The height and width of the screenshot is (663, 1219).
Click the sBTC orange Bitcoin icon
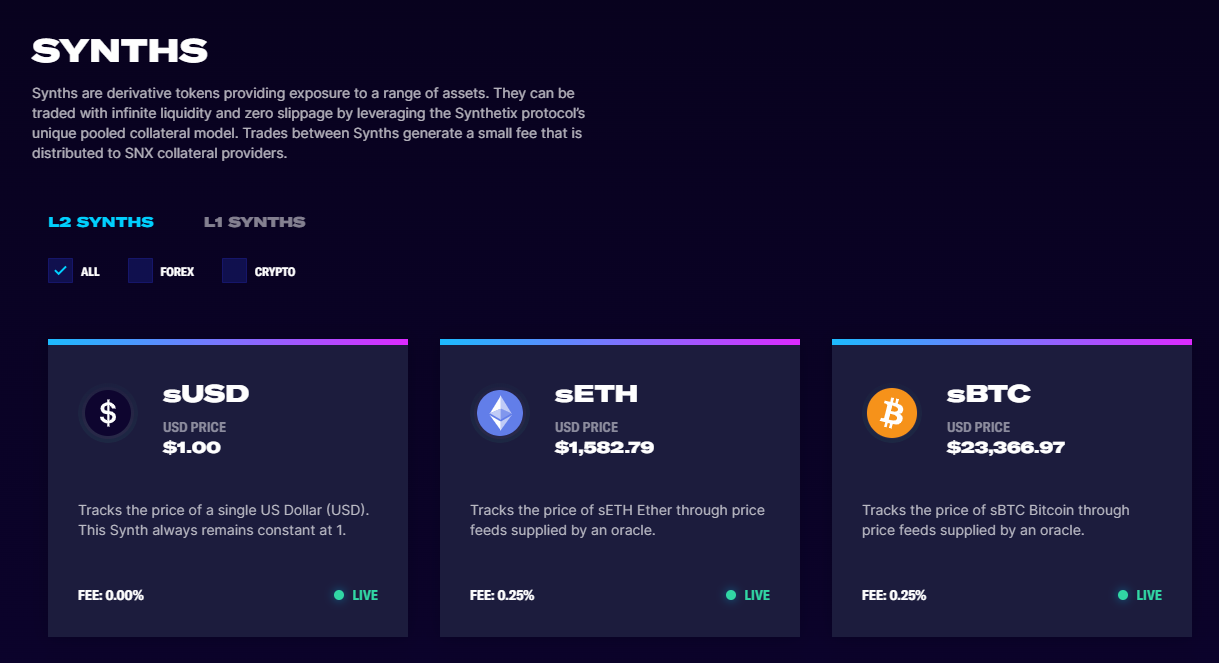pos(892,413)
